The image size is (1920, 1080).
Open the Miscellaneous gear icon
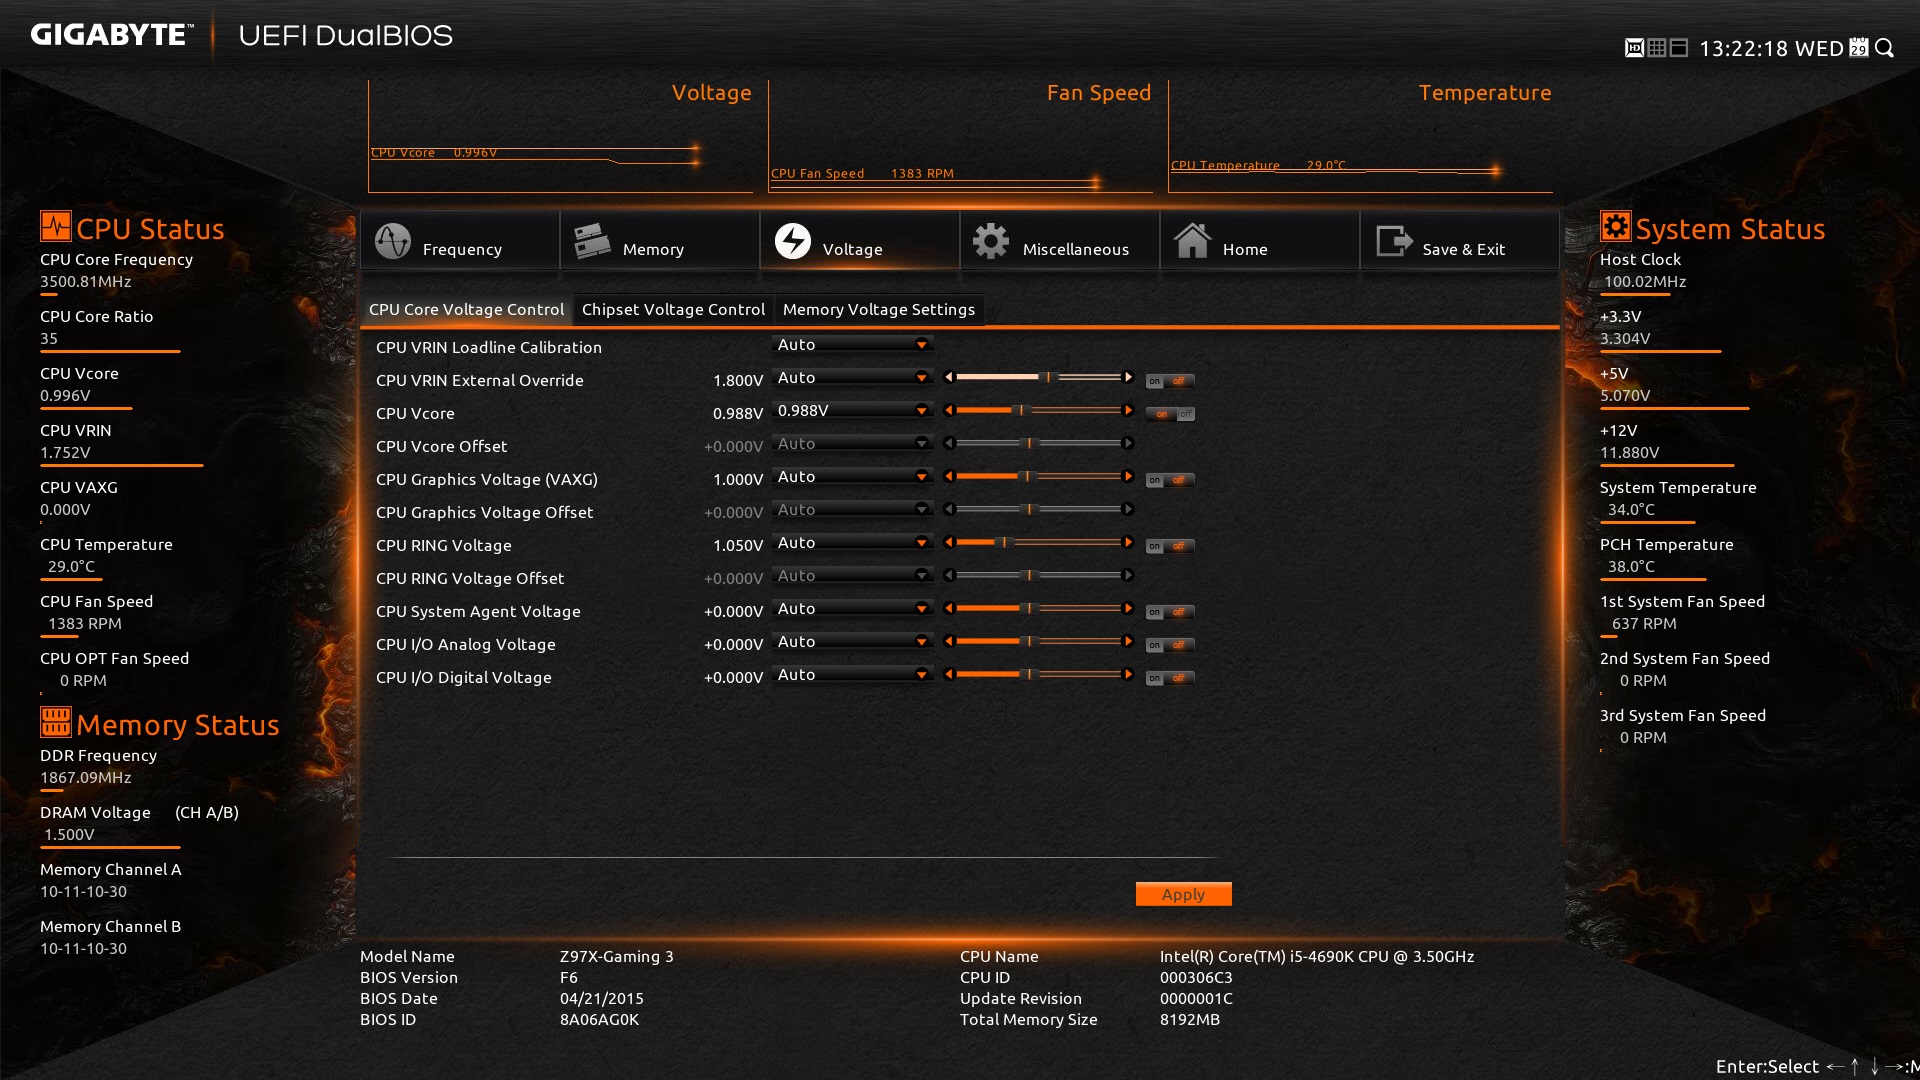pos(991,241)
